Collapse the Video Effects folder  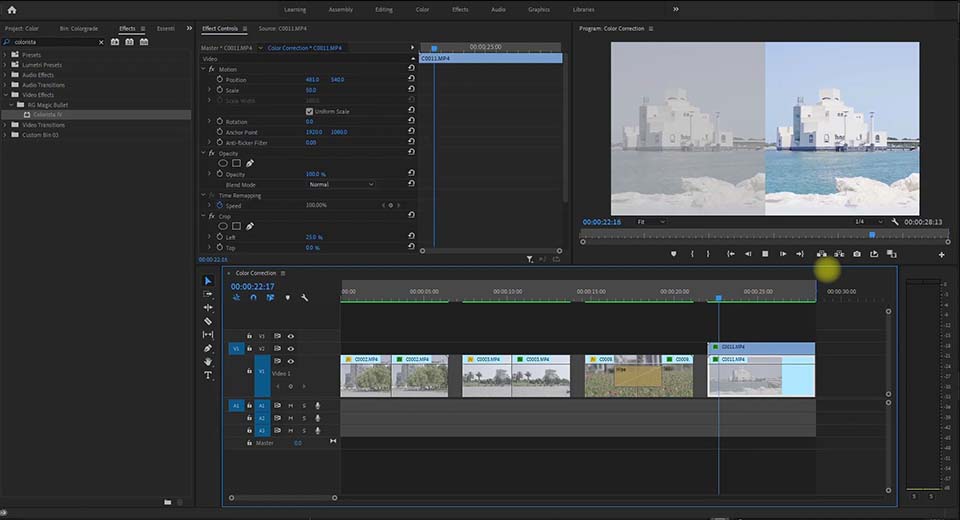tap(6, 95)
